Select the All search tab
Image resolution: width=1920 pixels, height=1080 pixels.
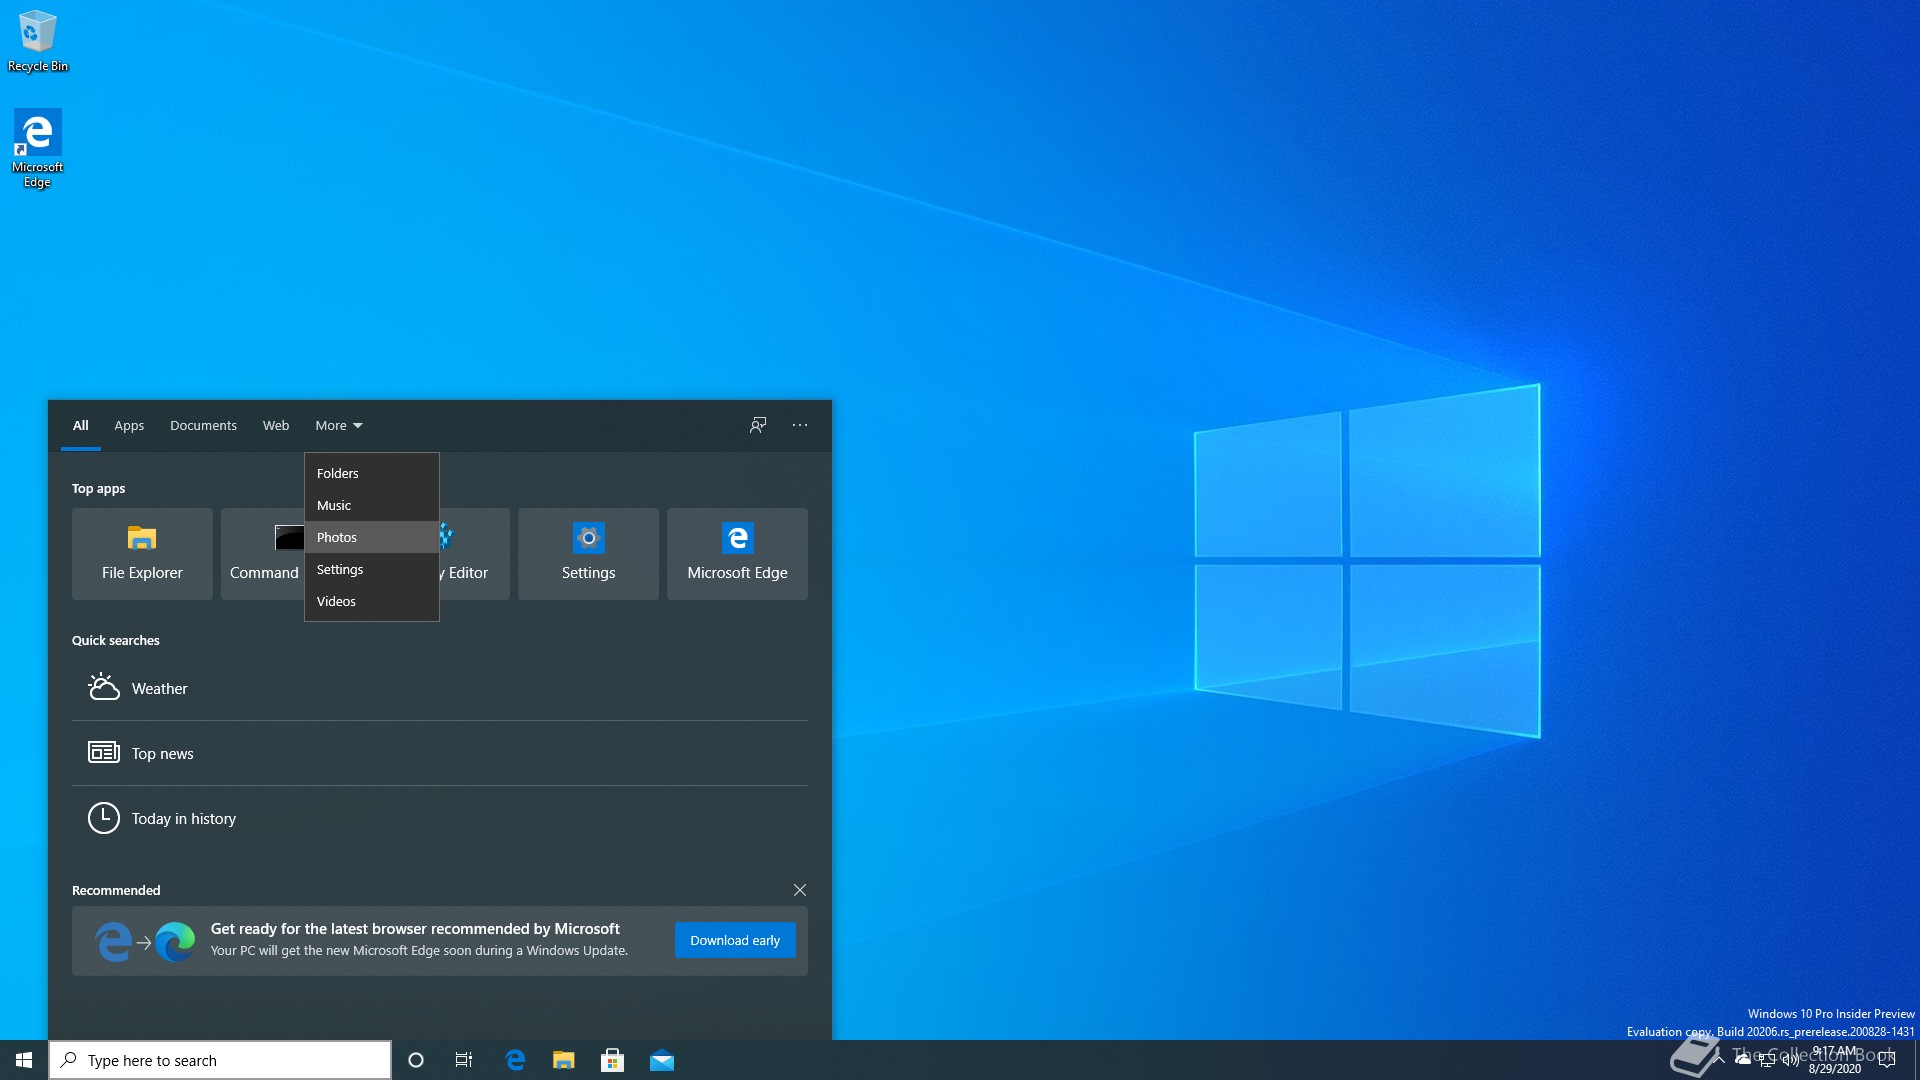pos(81,426)
